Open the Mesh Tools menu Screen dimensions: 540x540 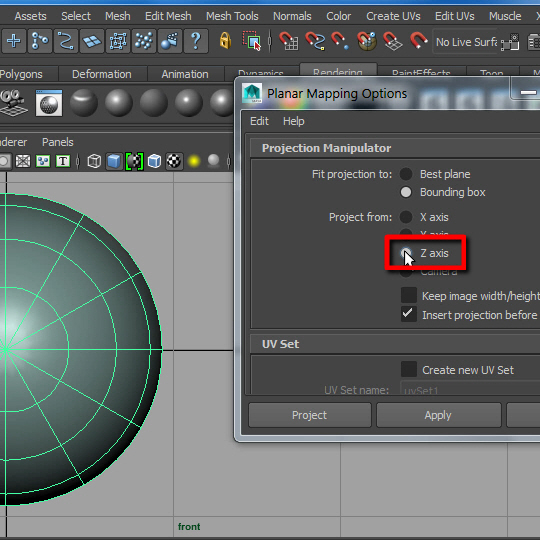click(x=232, y=16)
